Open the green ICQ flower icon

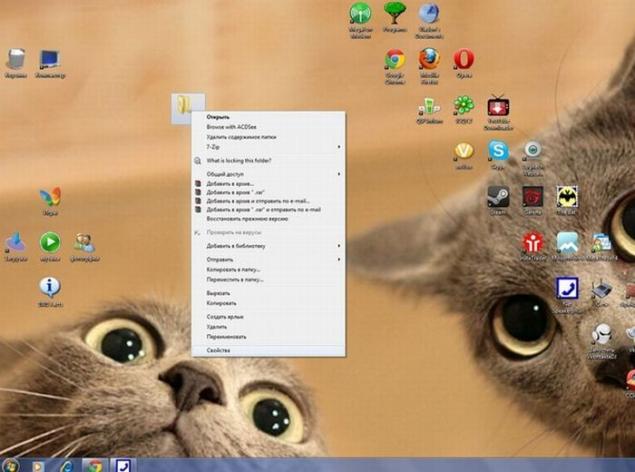[x=464, y=106]
